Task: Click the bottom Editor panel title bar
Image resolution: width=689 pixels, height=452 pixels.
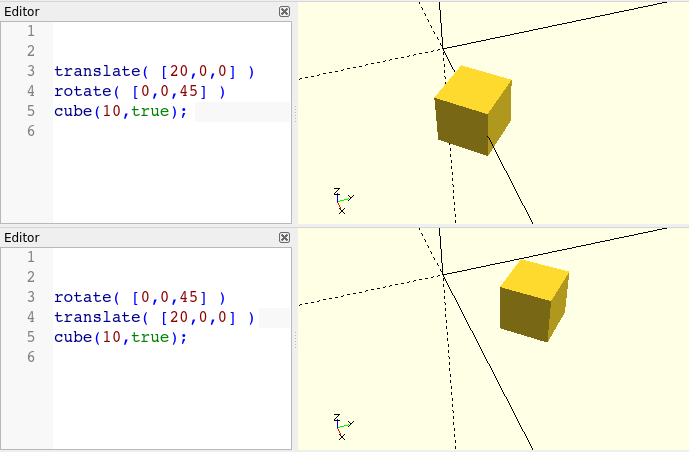Action: 140,237
